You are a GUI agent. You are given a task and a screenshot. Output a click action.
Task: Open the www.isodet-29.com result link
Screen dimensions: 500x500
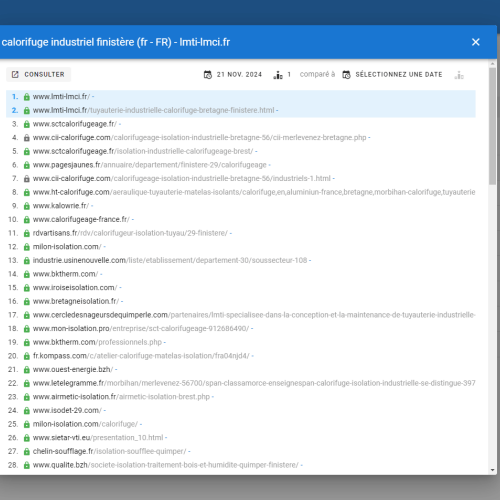(67, 411)
